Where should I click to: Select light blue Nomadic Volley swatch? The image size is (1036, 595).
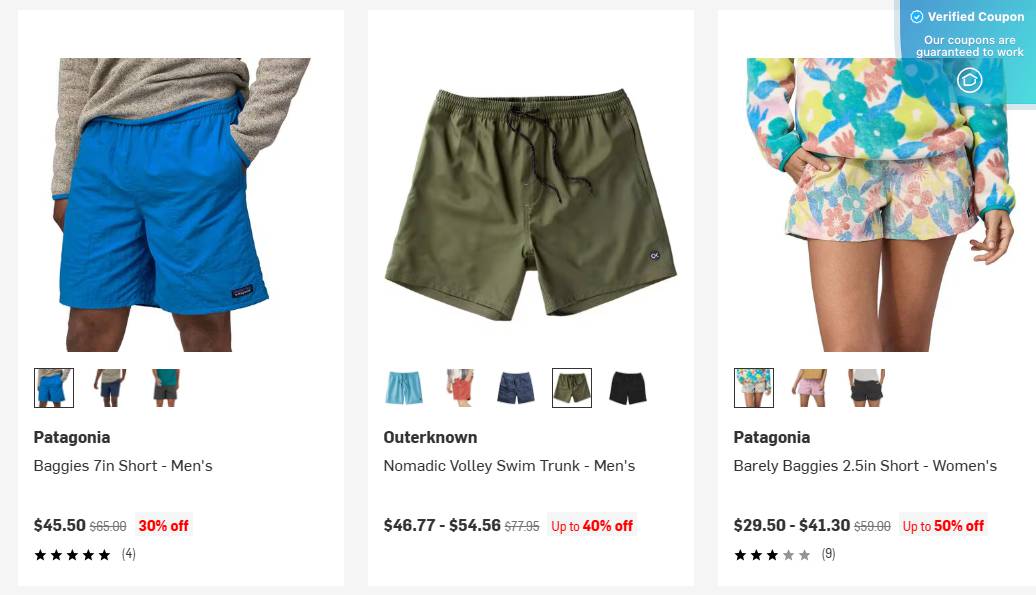404,388
